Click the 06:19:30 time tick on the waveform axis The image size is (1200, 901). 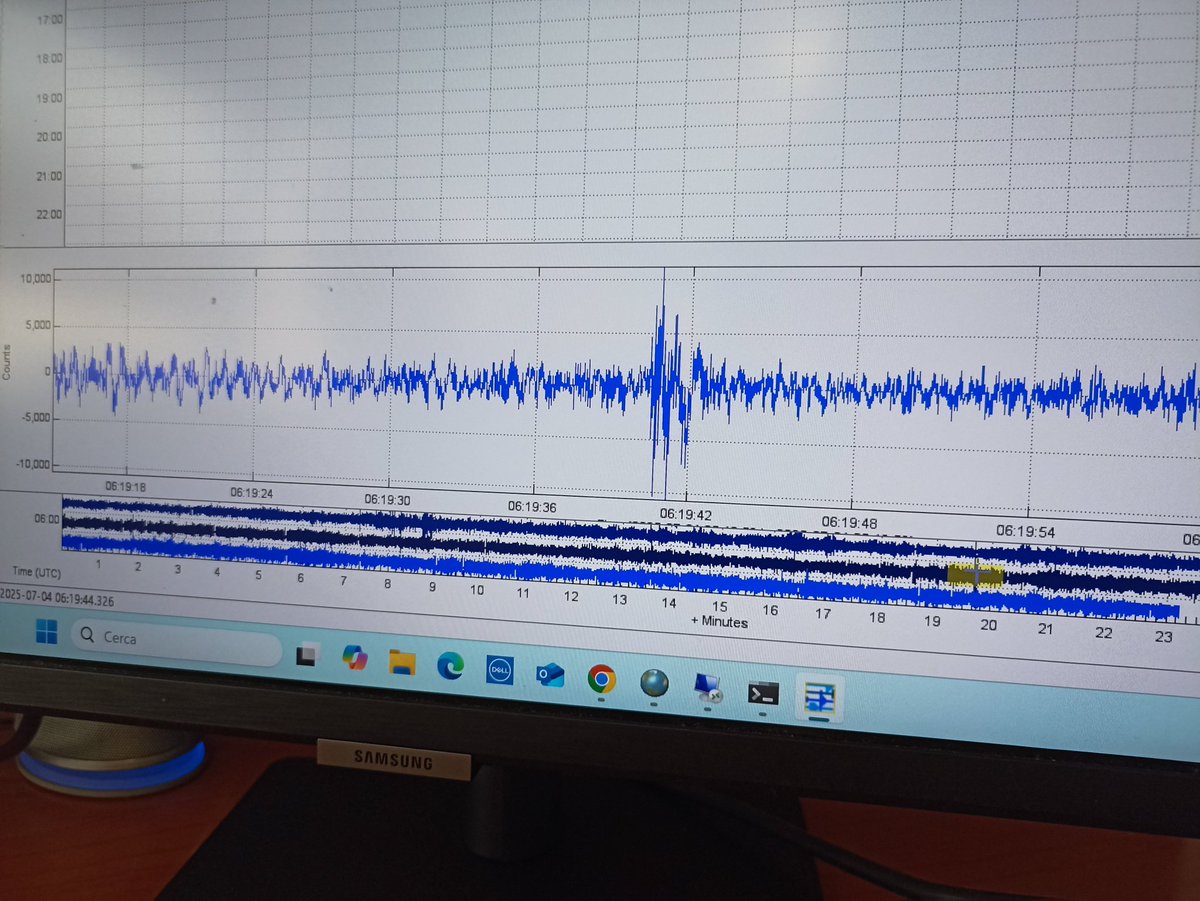tap(388, 499)
